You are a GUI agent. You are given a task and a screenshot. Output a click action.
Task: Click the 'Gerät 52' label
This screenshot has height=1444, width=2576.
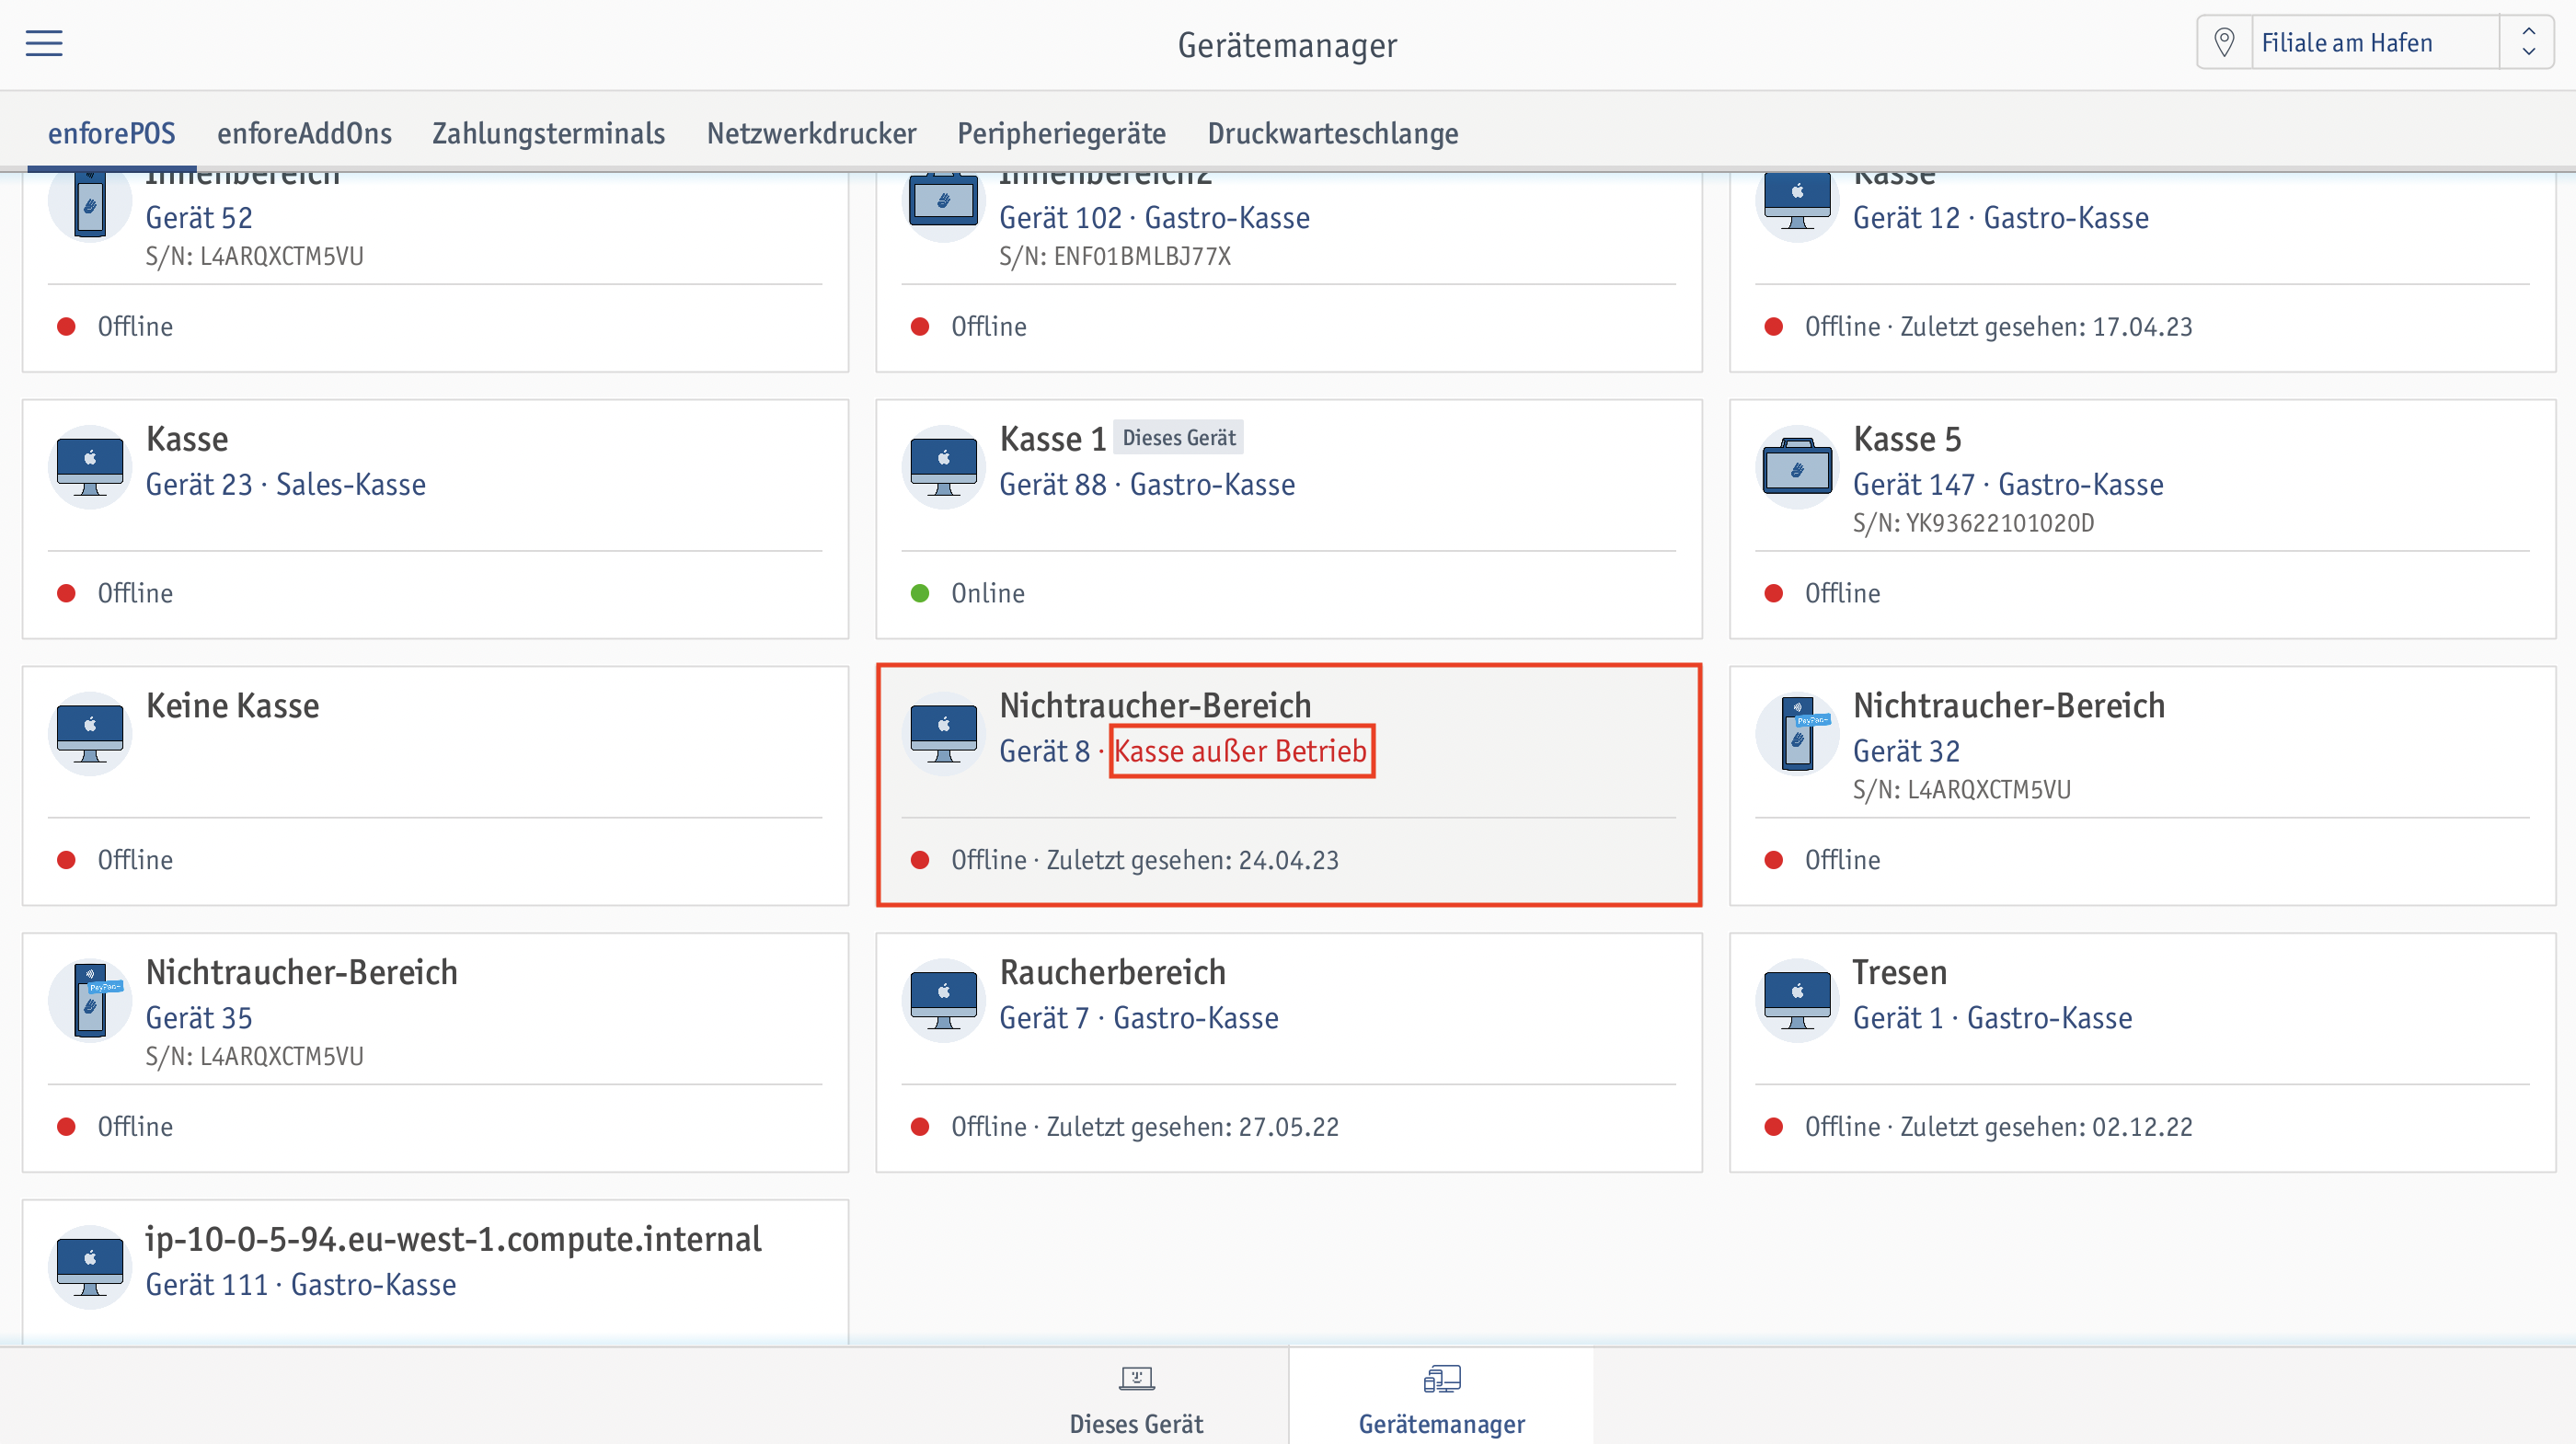[x=199, y=218]
